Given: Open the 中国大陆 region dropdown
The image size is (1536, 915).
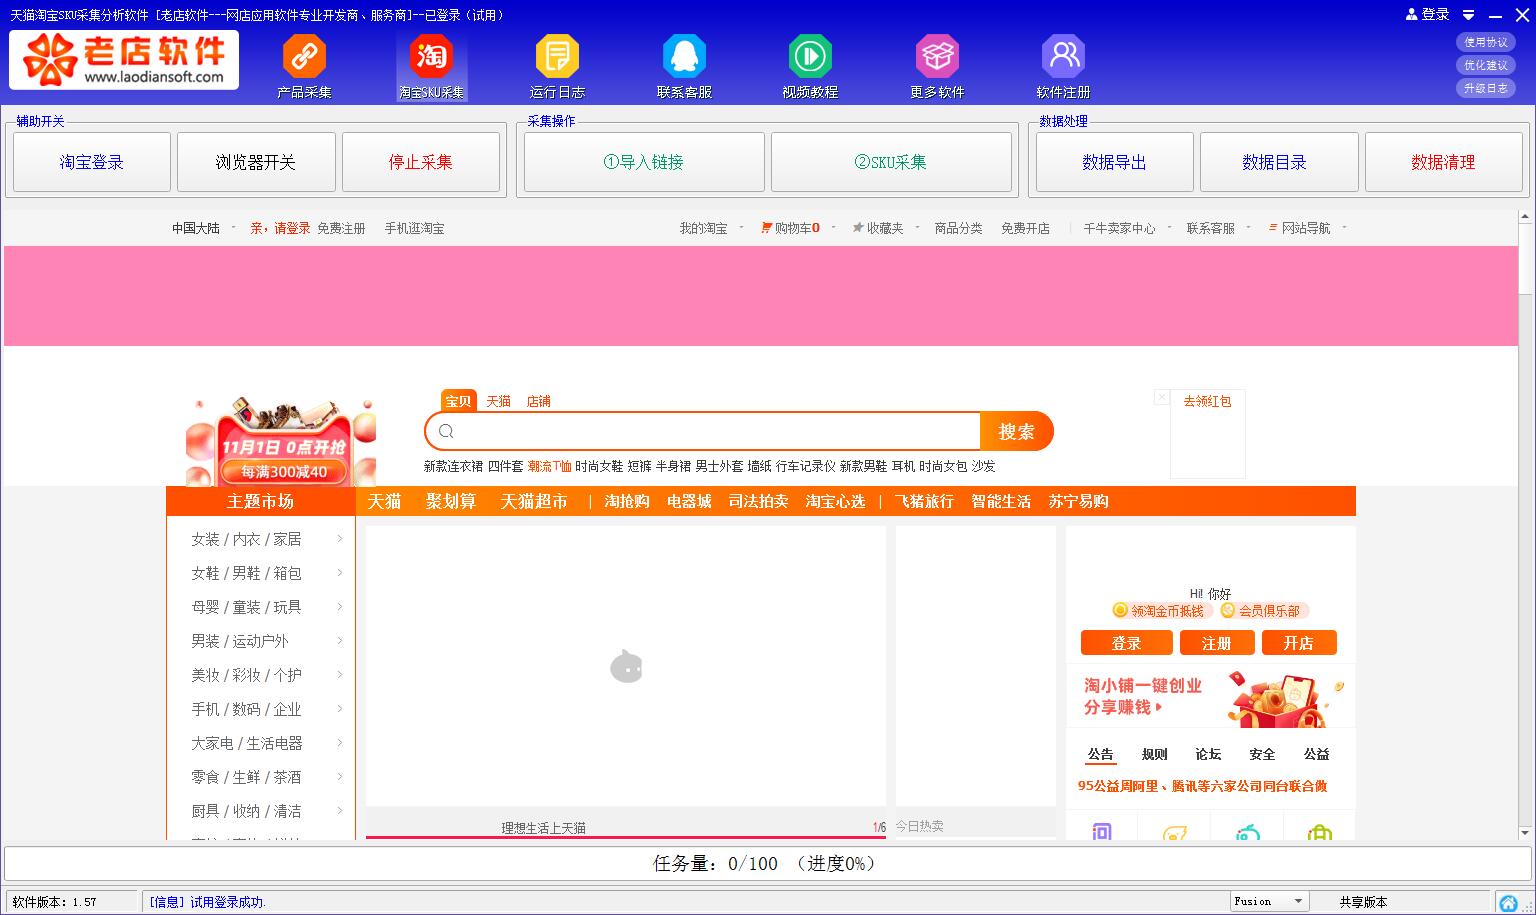Looking at the screenshot, I should tap(196, 228).
